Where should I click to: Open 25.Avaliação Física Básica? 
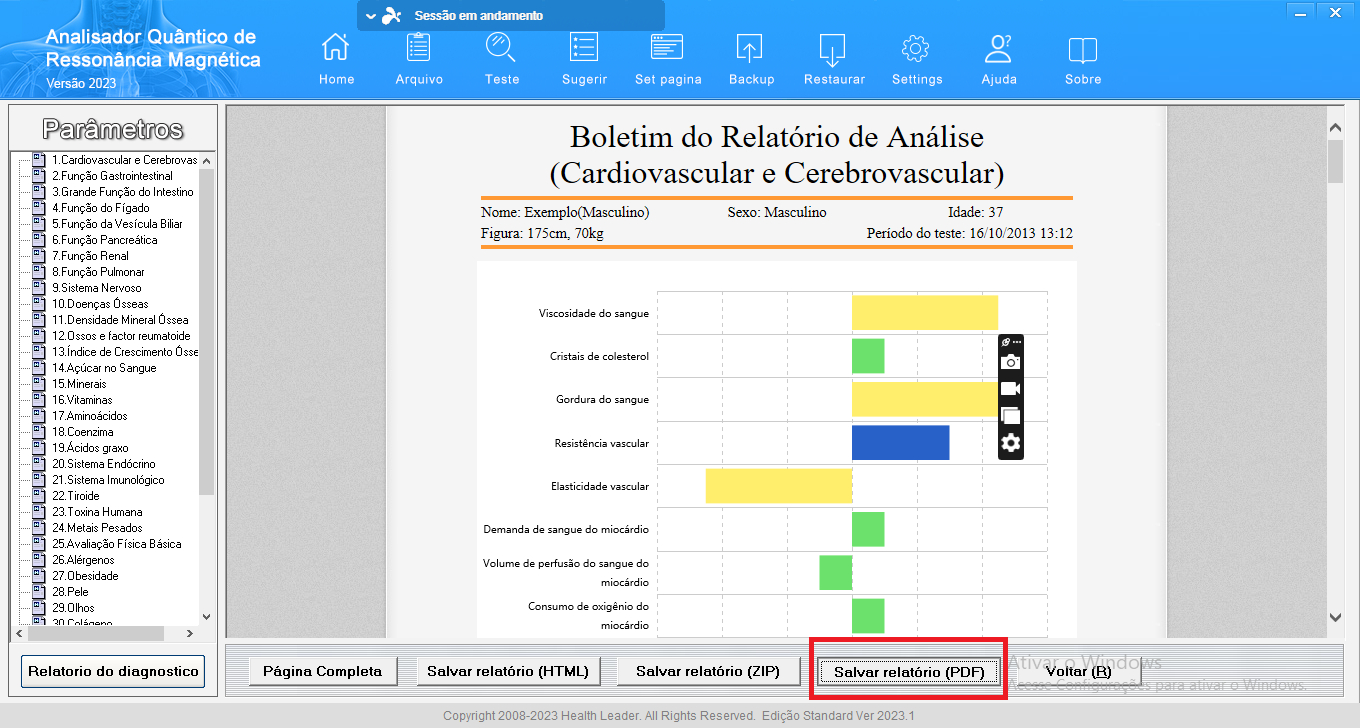(117, 544)
